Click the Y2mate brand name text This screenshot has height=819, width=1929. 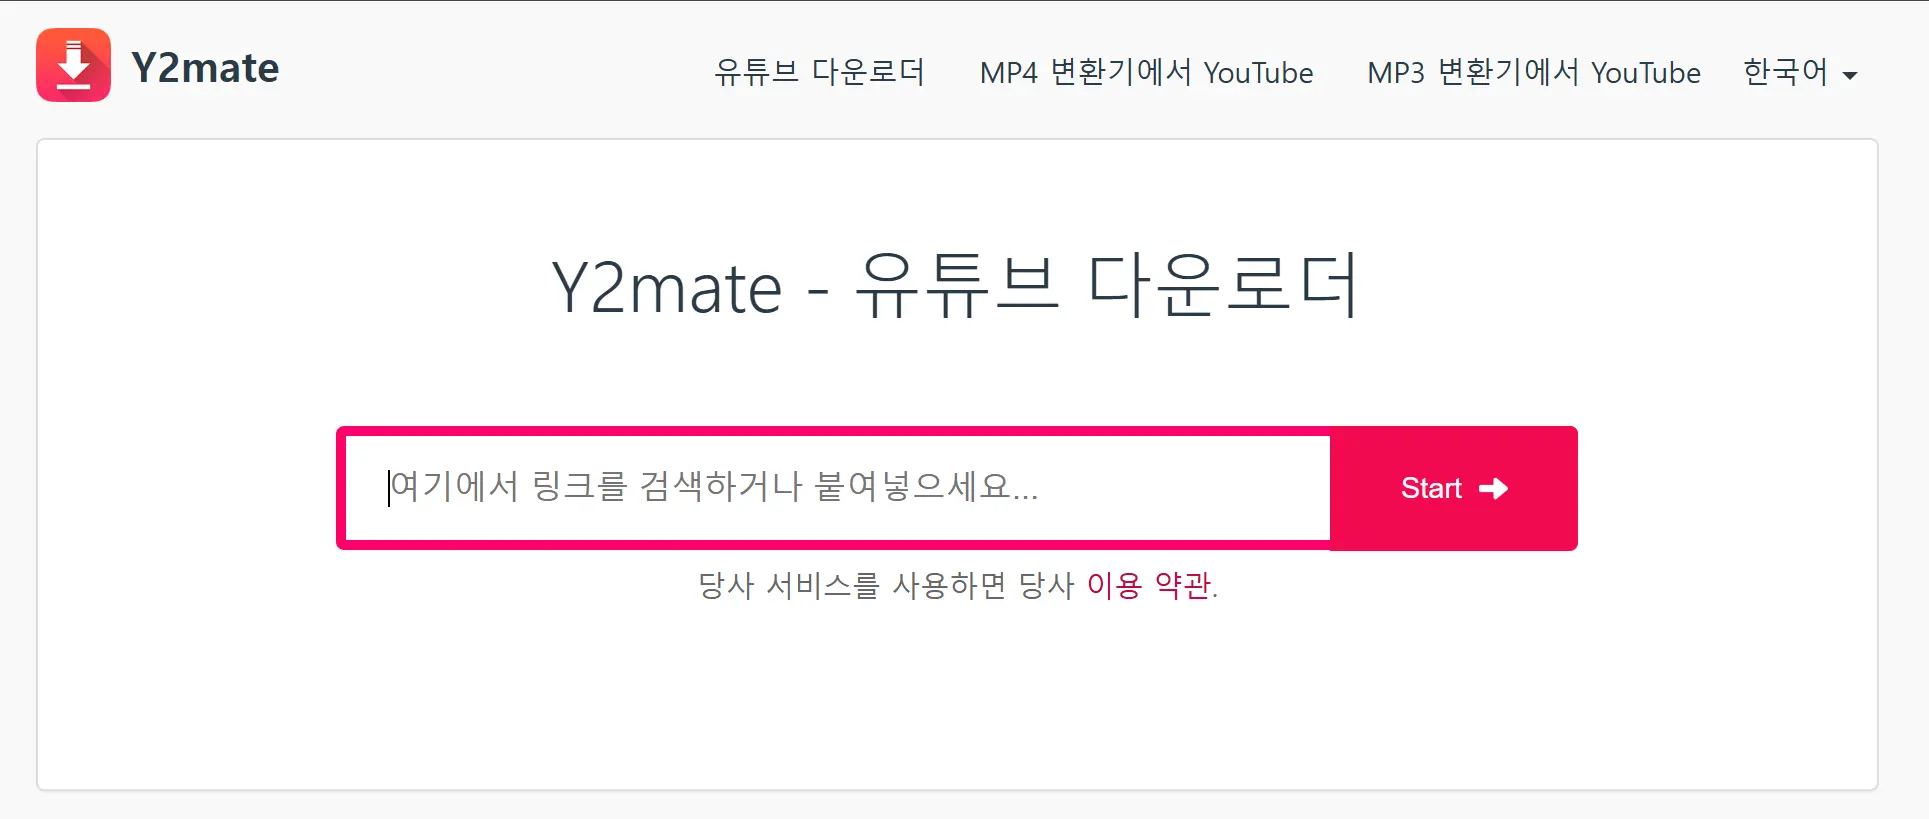(205, 68)
